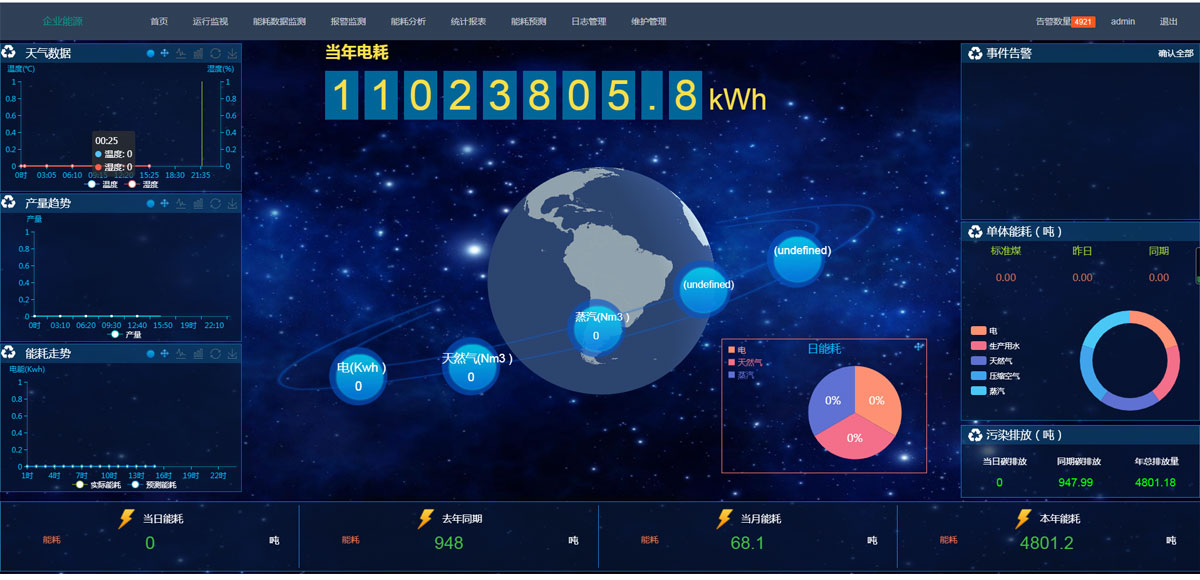The height and width of the screenshot is (580, 1200).
Task: Open the admin user menu
Action: pos(1122,21)
